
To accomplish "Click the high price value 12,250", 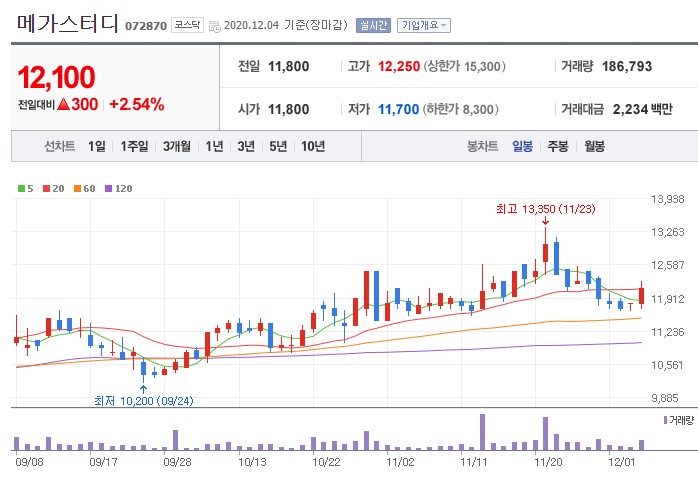I will pos(399,66).
